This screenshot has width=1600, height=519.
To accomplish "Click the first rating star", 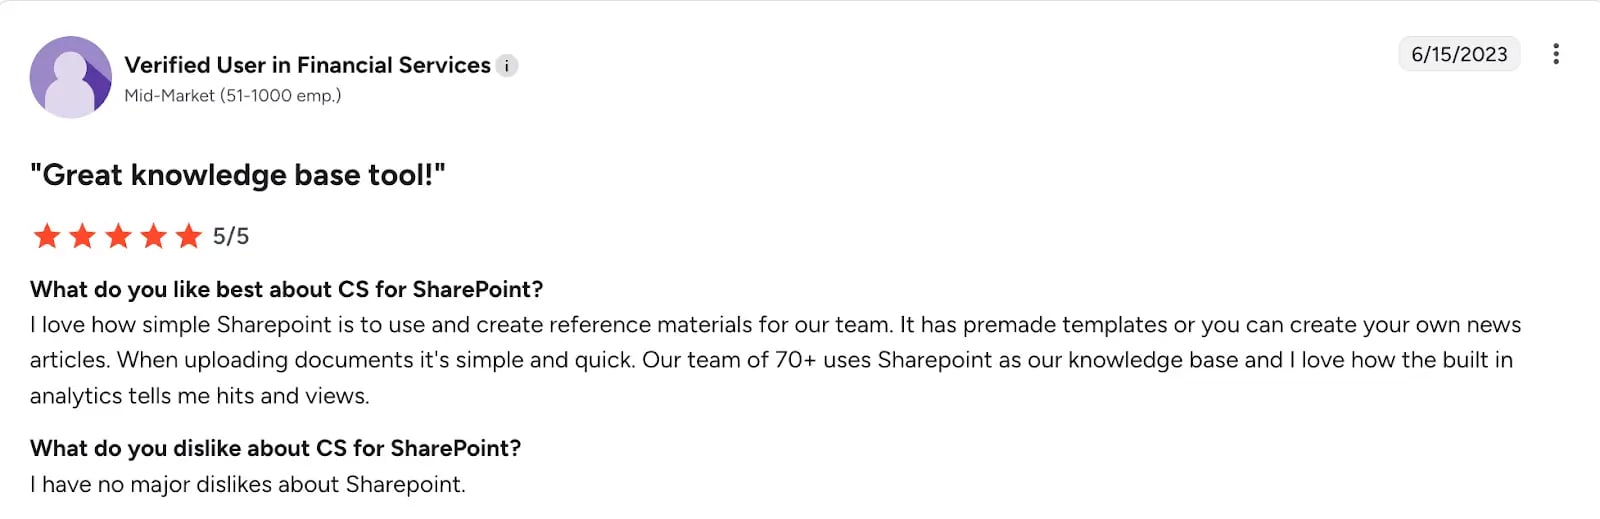I will pos(47,236).
